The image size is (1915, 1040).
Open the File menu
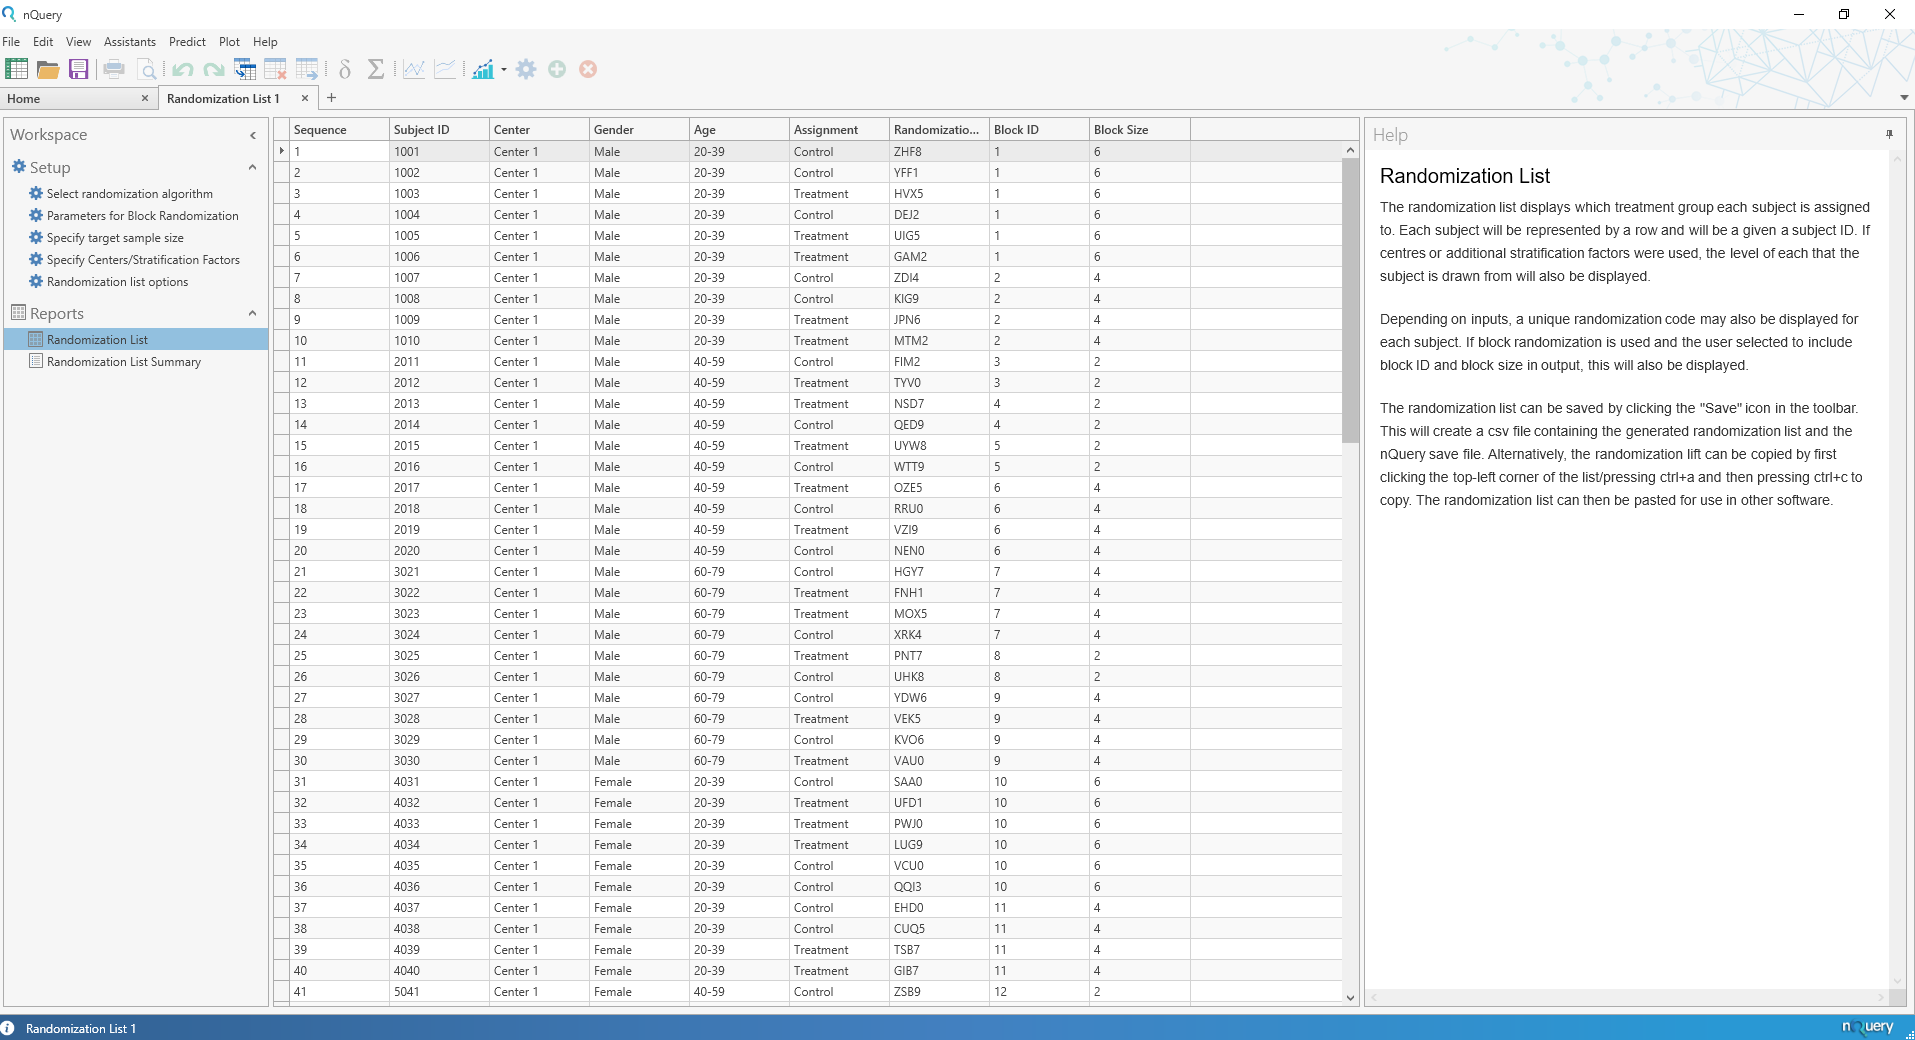coord(11,42)
